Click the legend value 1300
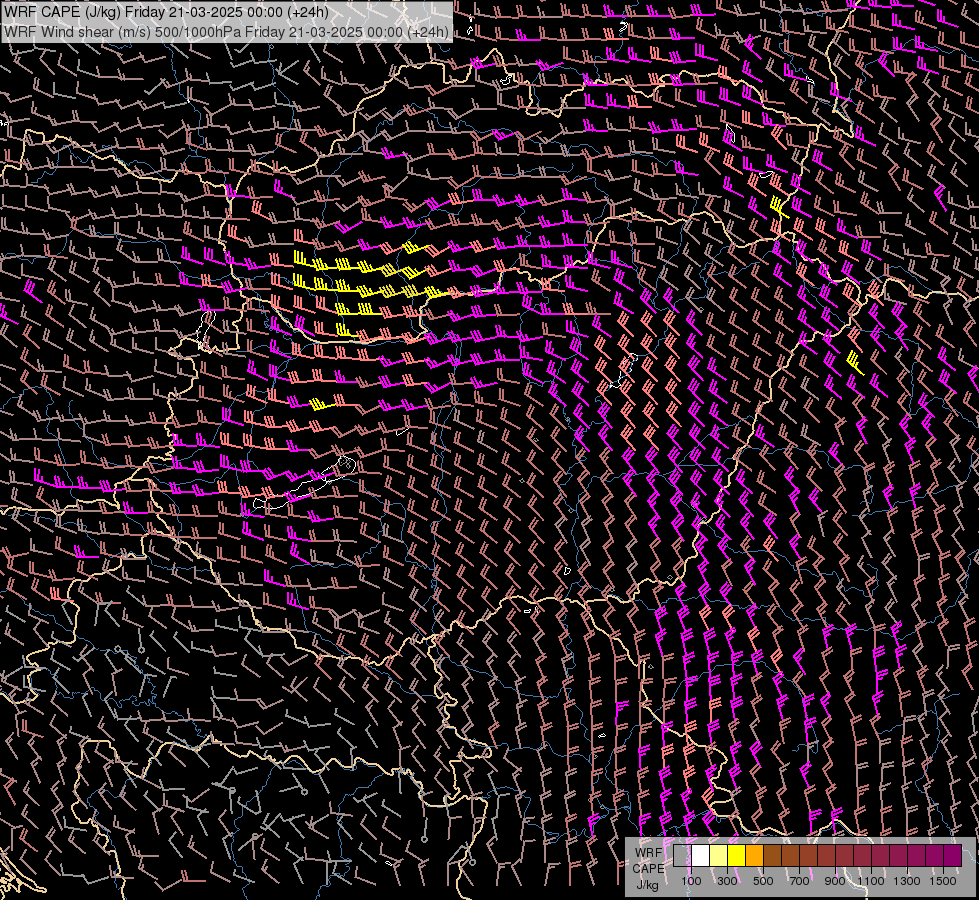Image resolution: width=979 pixels, height=900 pixels. 907,881
